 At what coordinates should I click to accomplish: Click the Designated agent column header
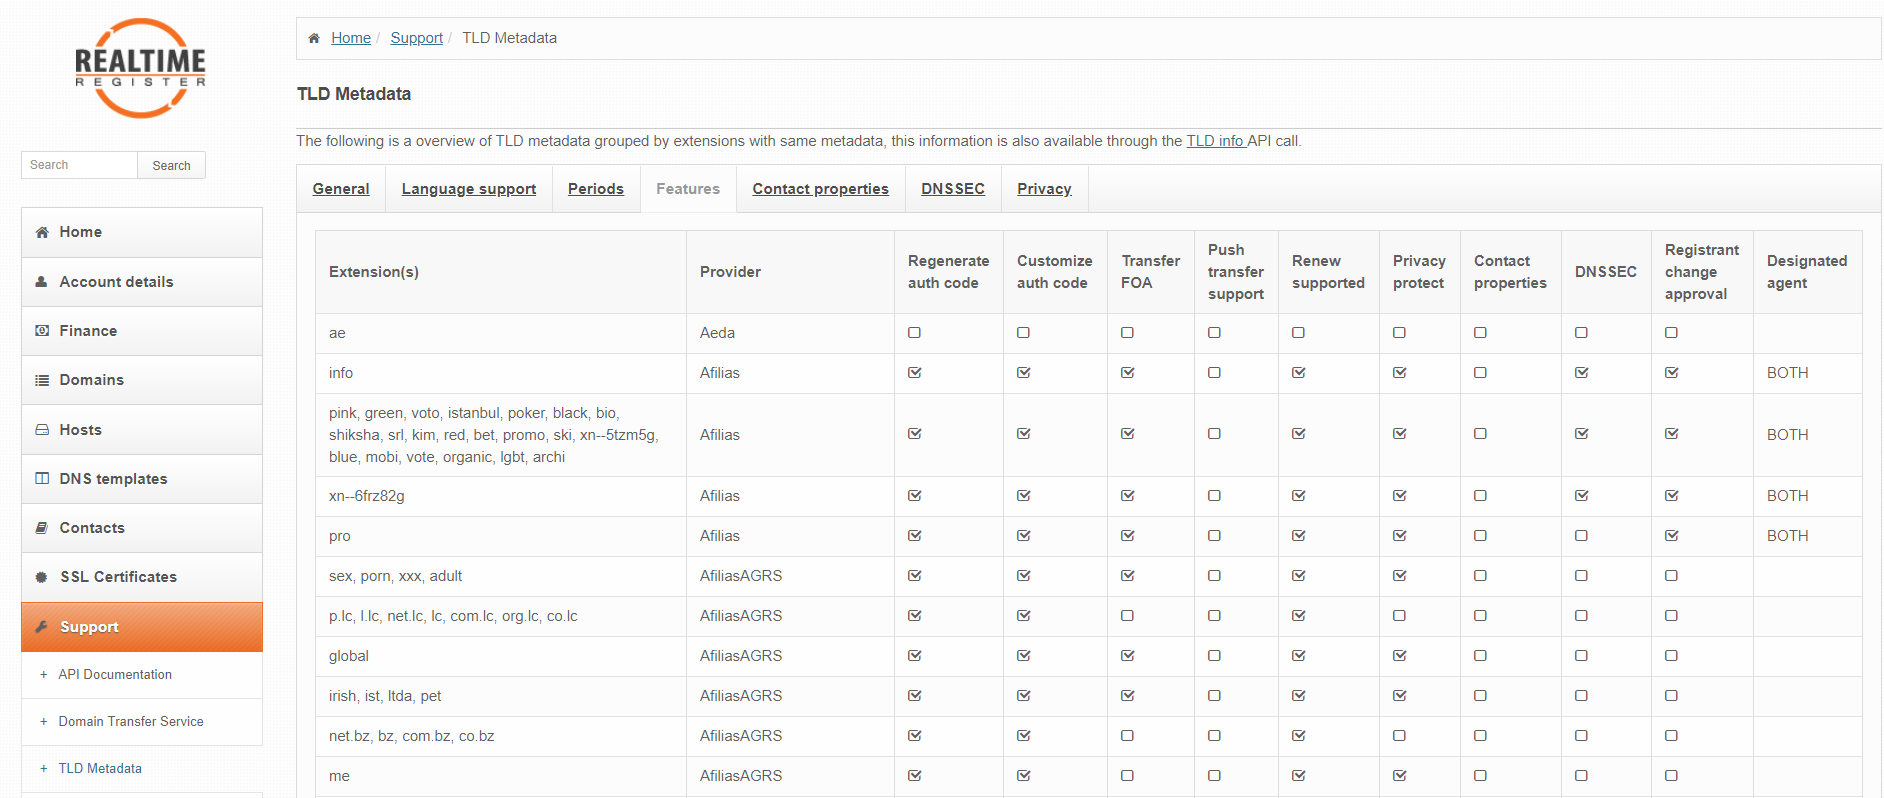pos(1807,272)
